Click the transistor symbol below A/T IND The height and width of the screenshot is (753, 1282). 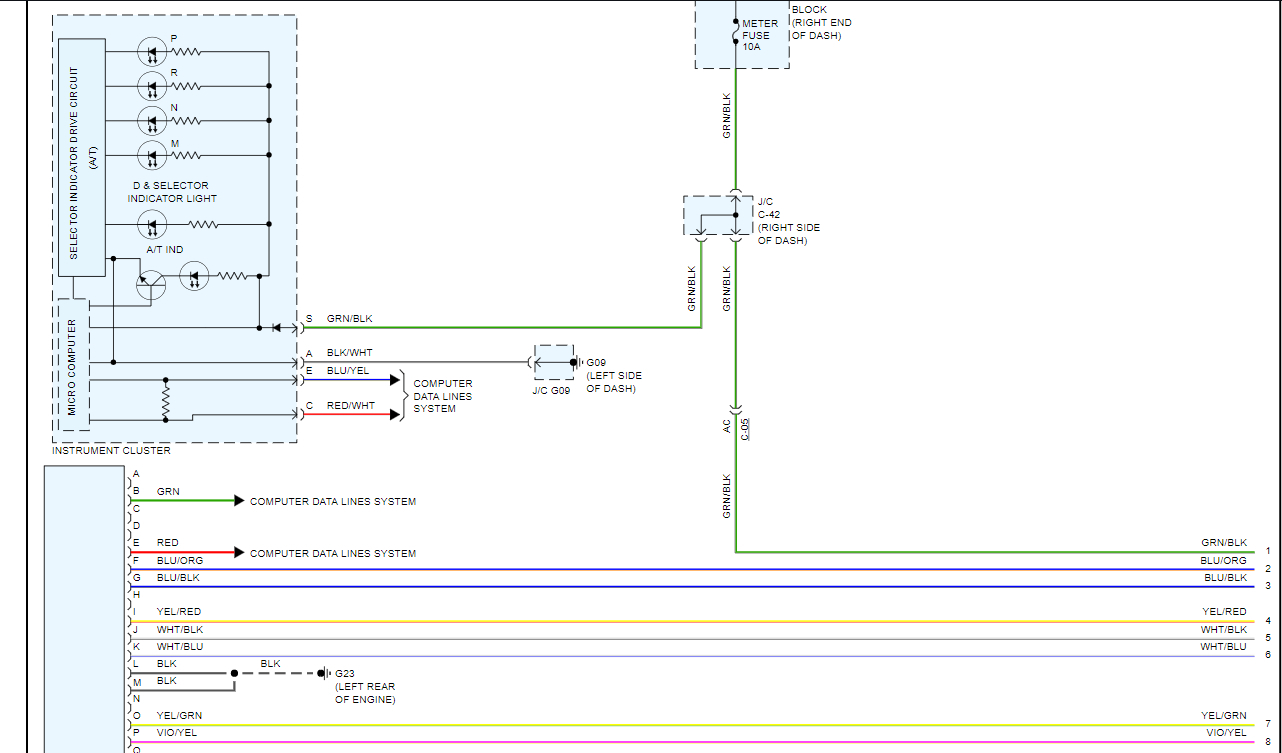tap(151, 284)
